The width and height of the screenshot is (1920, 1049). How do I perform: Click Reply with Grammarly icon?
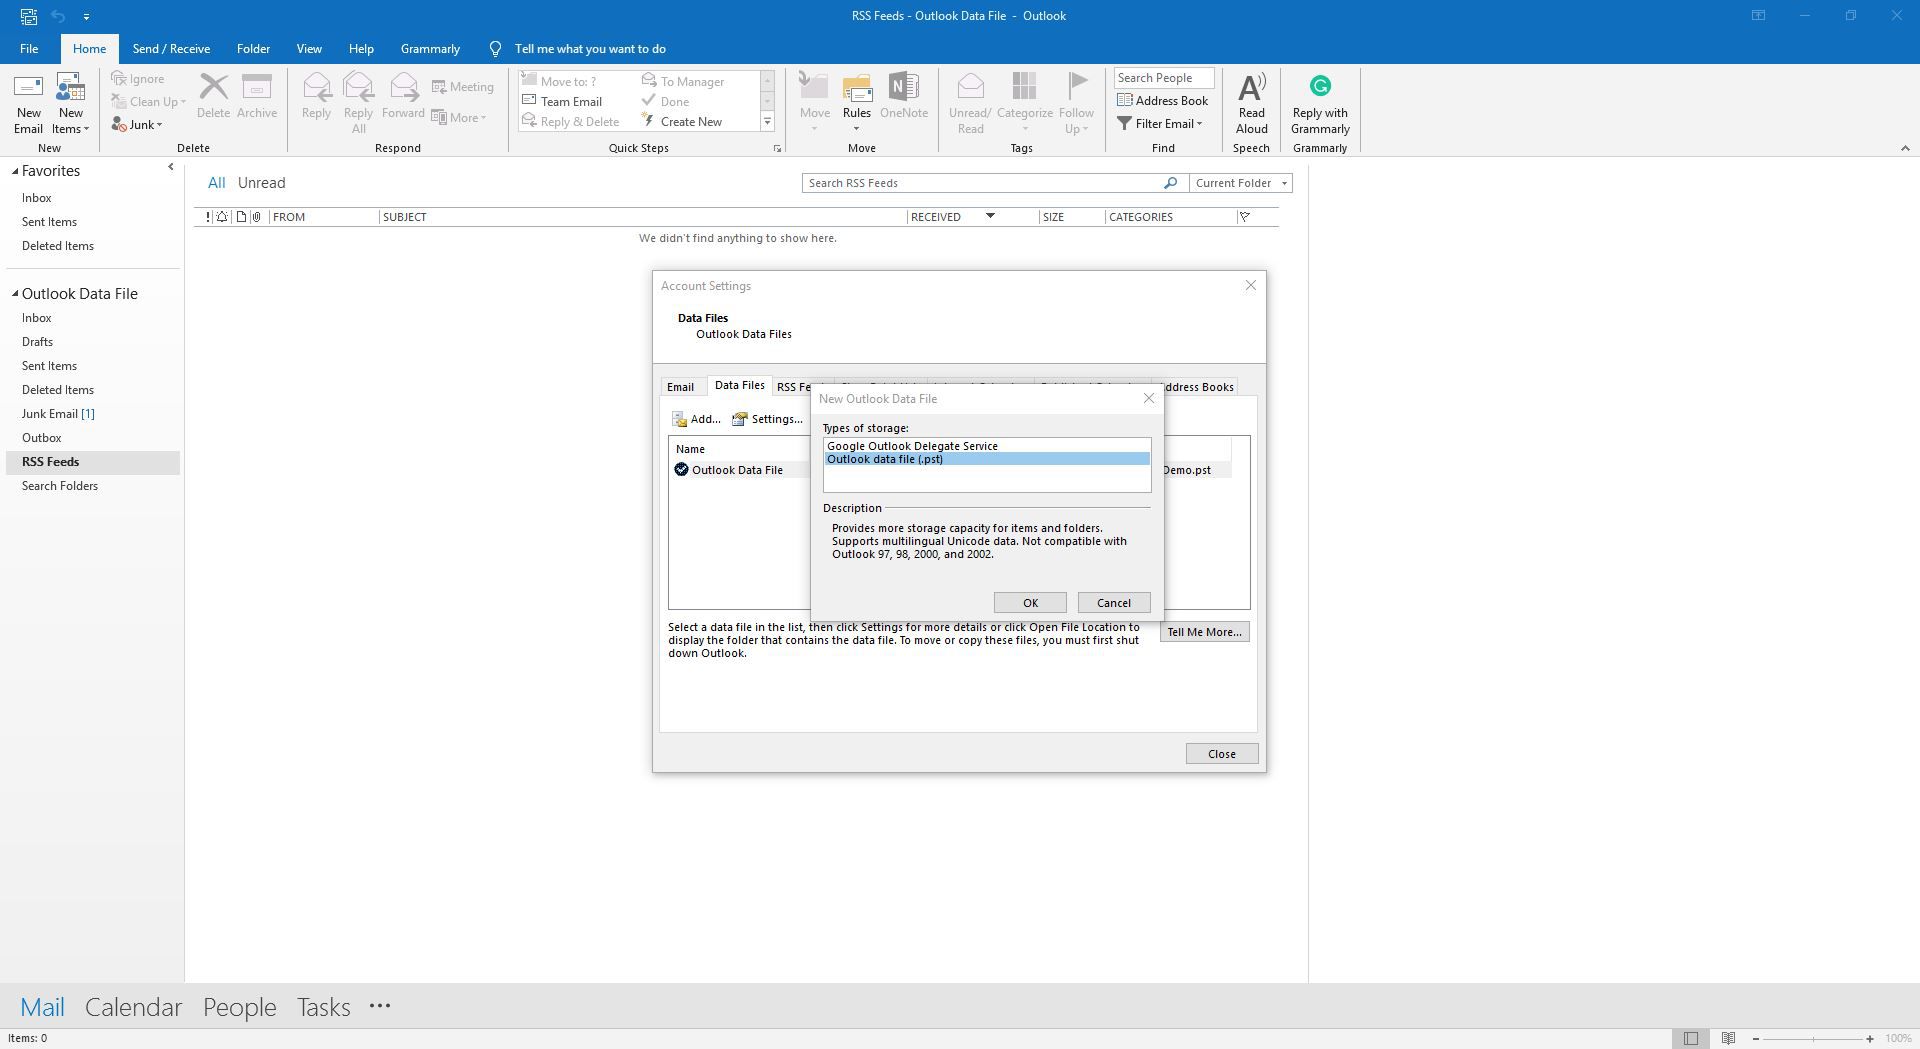(1320, 104)
